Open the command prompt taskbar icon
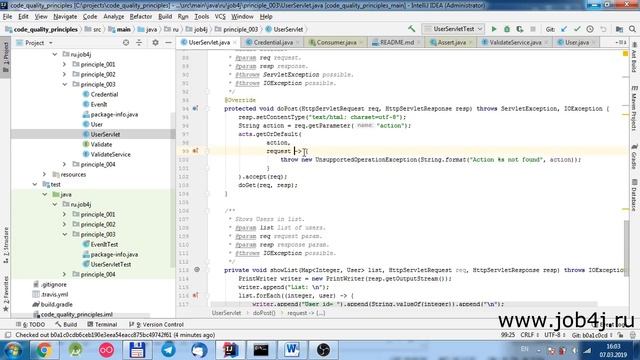The image size is (640, 360). tap(261, 350)
